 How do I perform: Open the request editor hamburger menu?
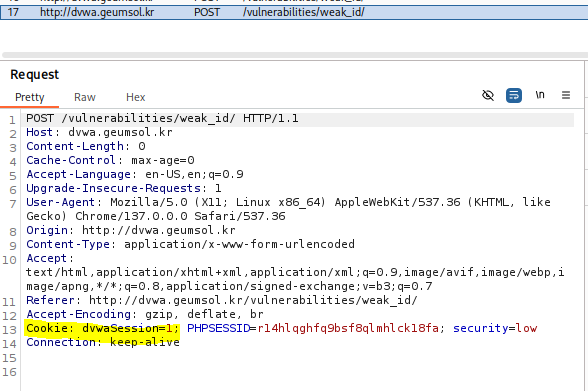coord(566,95)
